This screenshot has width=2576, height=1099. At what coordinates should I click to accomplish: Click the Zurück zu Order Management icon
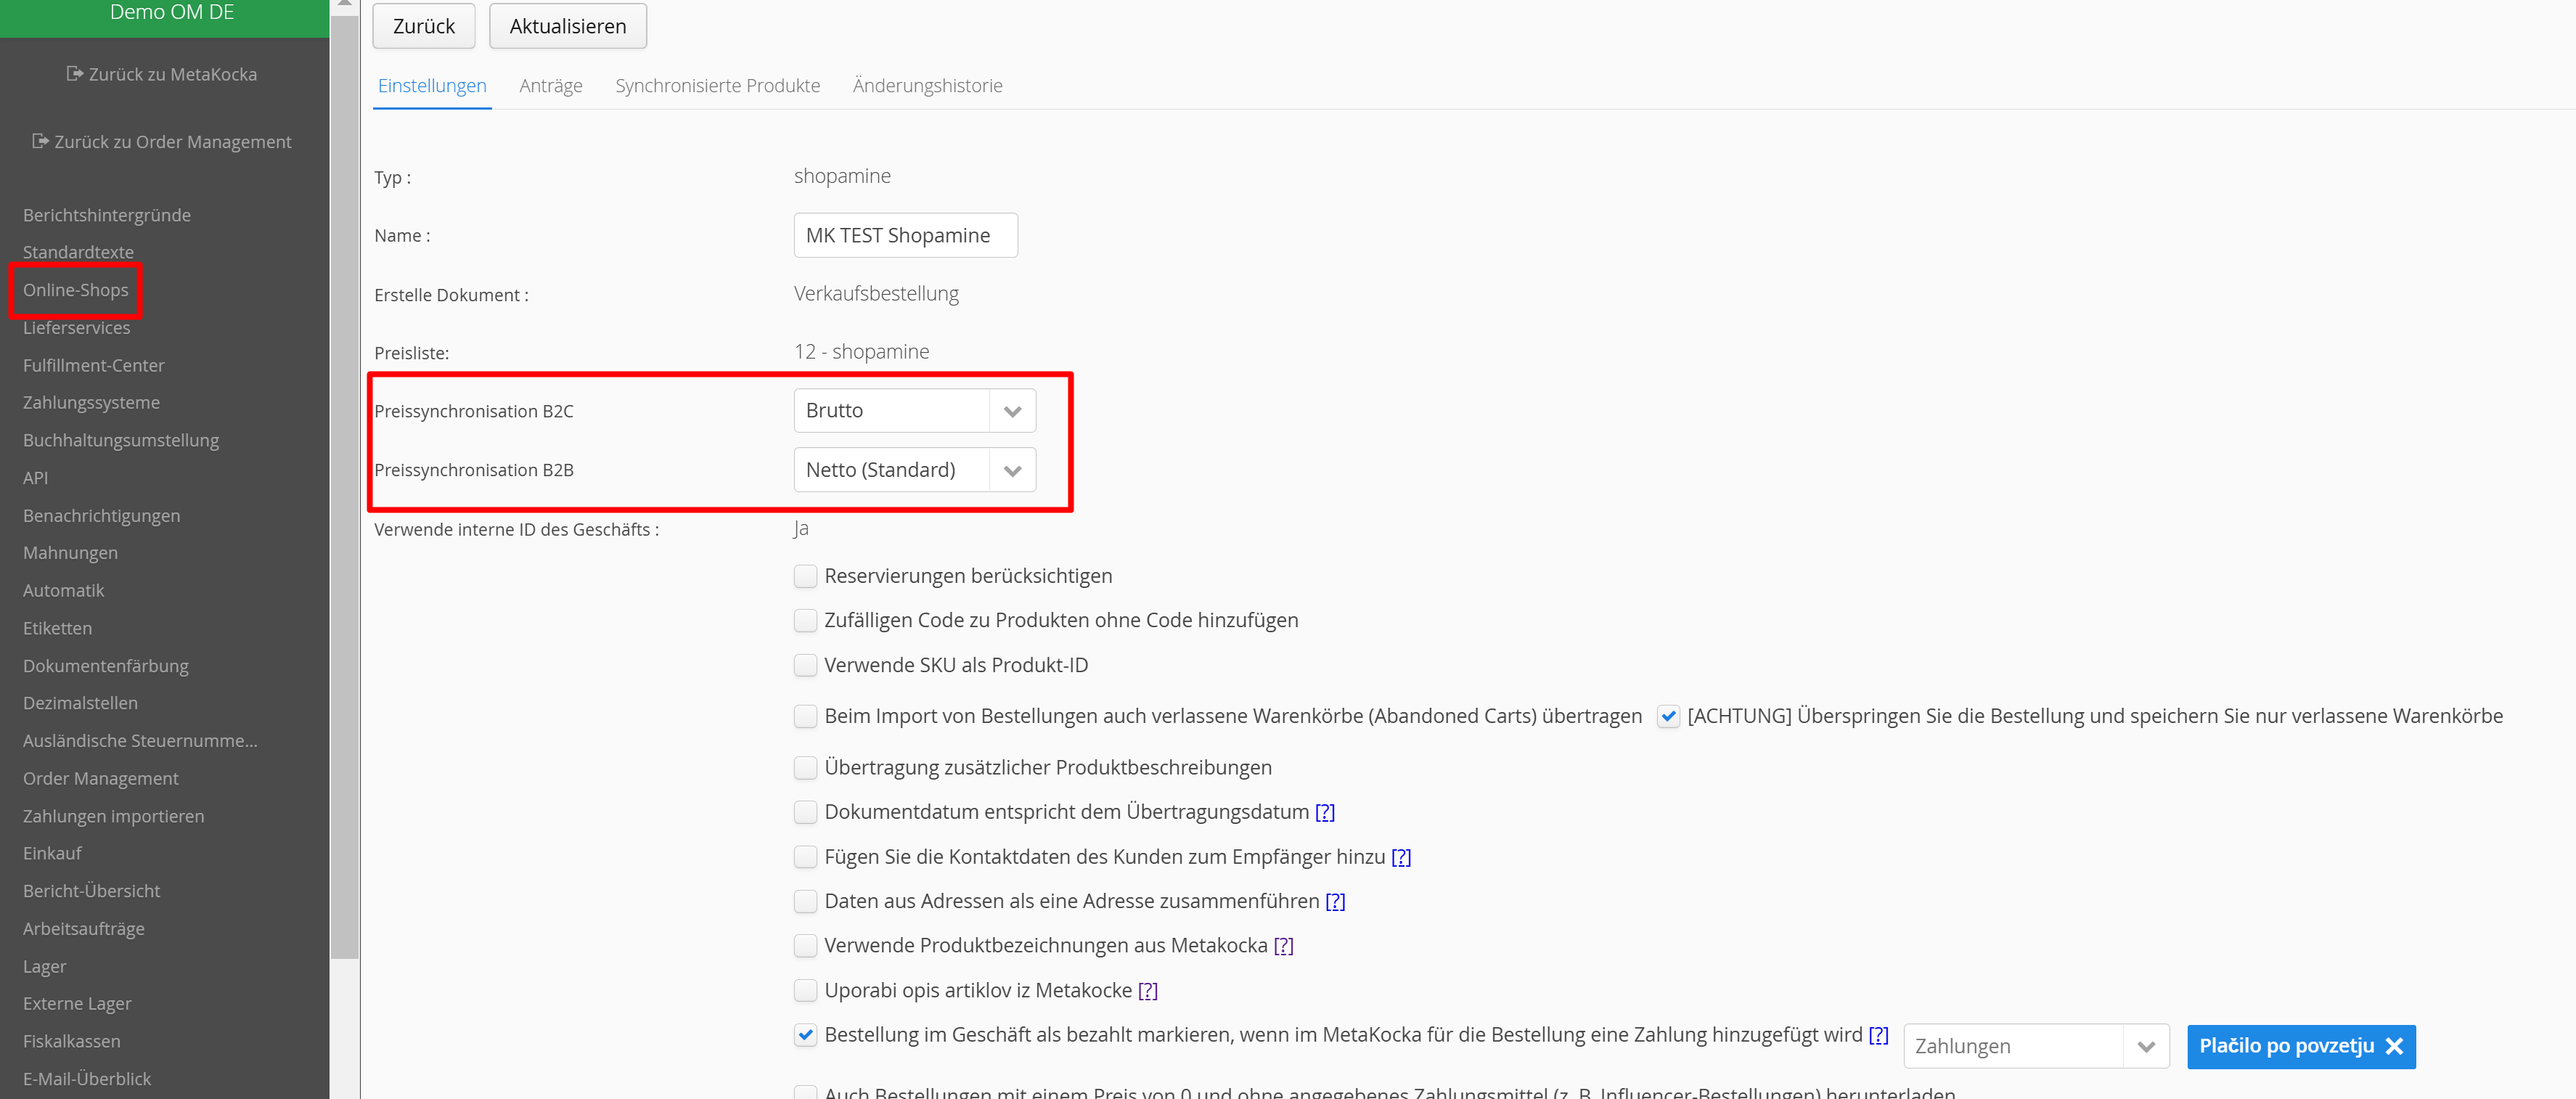[40, 141]
